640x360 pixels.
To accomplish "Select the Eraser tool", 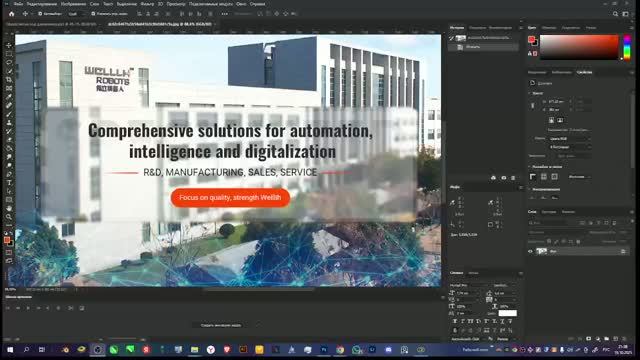I will click(x=9, y=140).
